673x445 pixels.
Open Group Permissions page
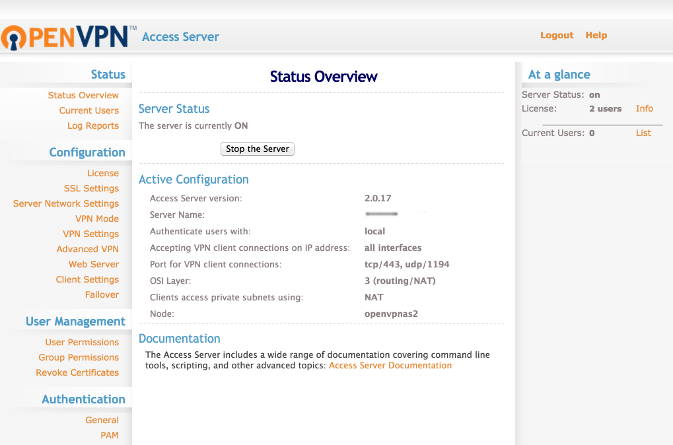point(79,357)
